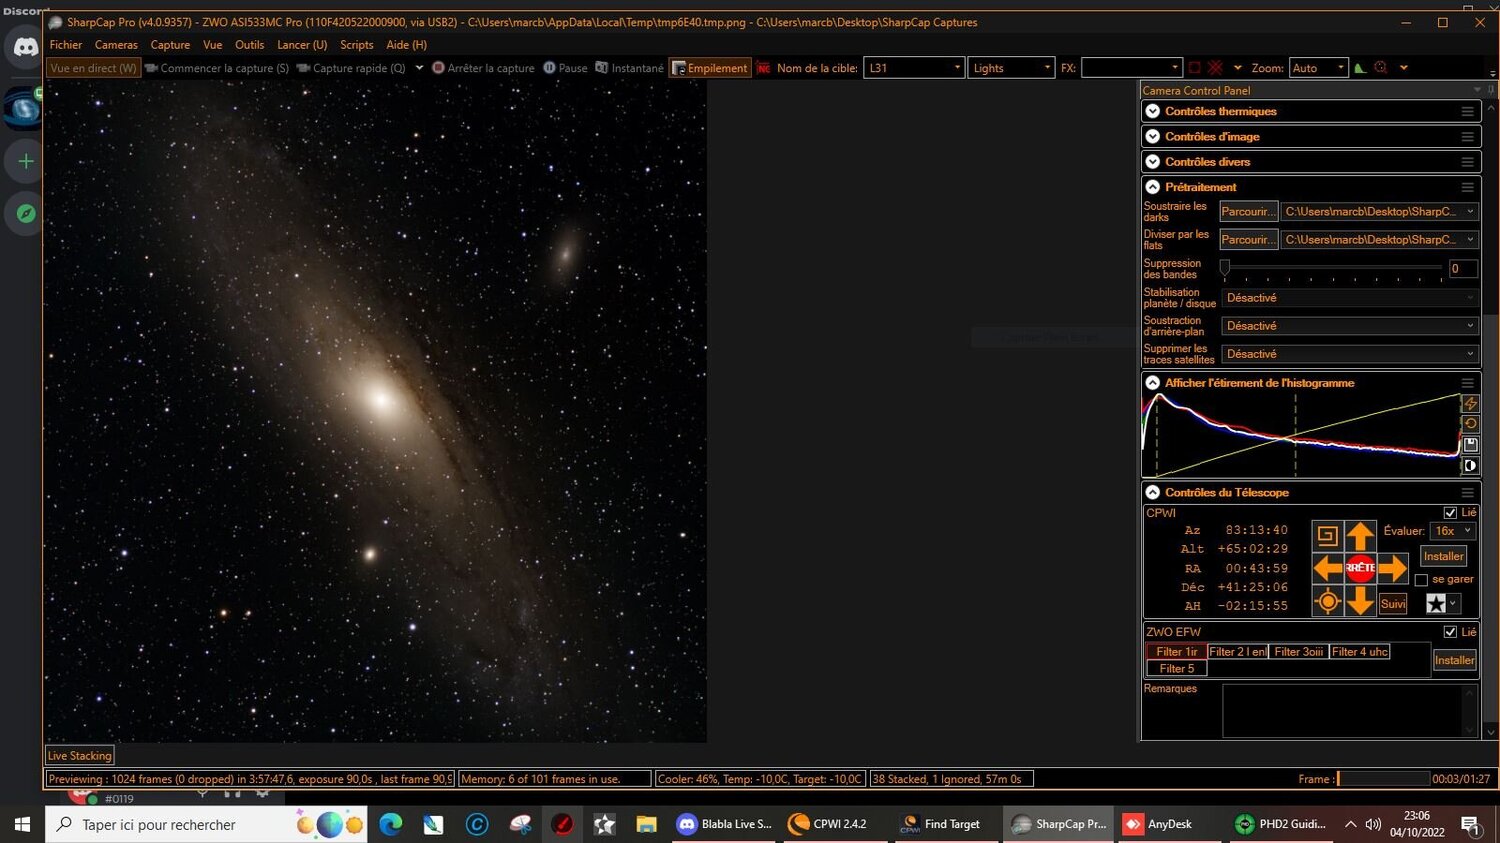Click the red NC icon before target name
Image resolution: width=1500 pixels, height=843 pixels.
point(764,68)
